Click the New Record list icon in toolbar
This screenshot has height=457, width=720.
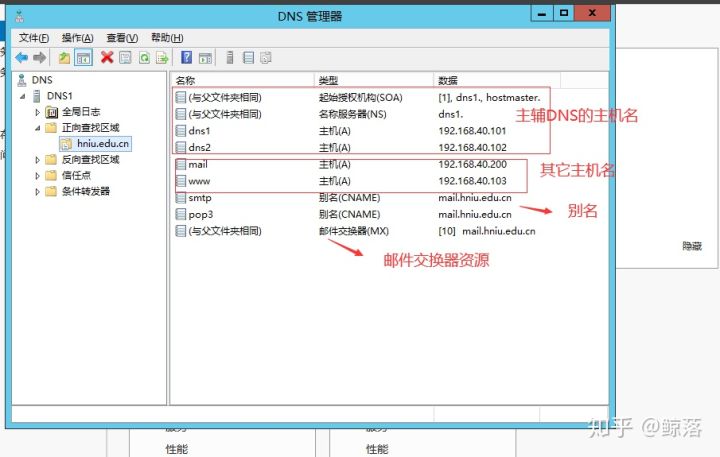248,57
